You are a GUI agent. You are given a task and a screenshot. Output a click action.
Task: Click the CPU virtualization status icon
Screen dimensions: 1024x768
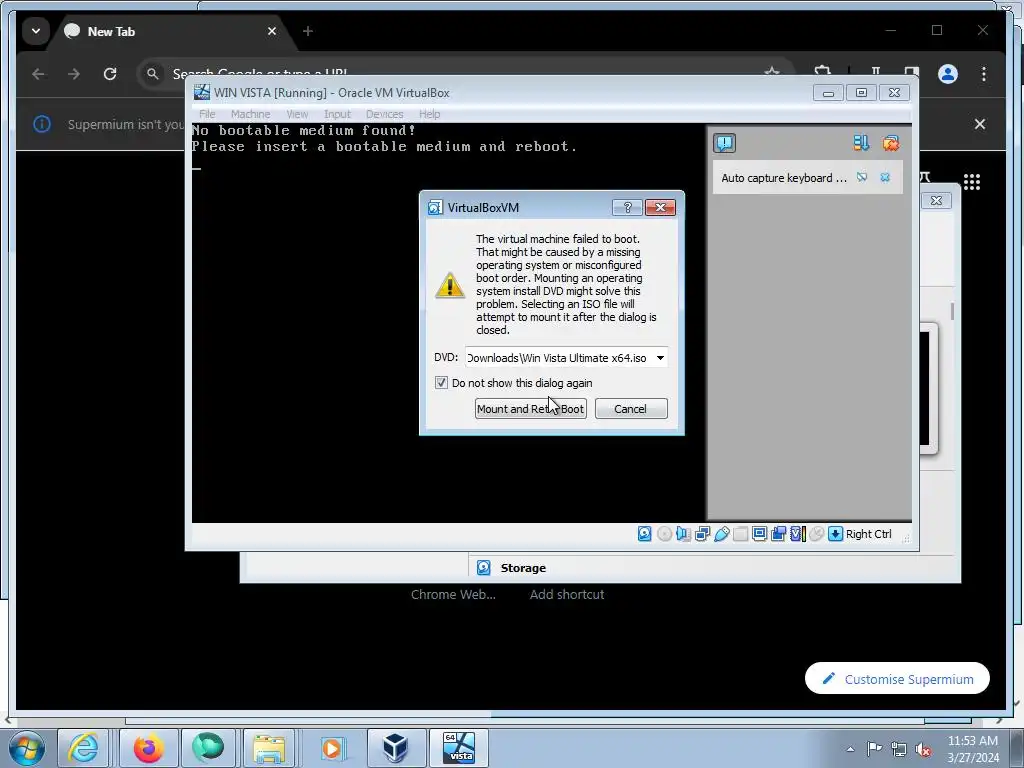(798, 534)
